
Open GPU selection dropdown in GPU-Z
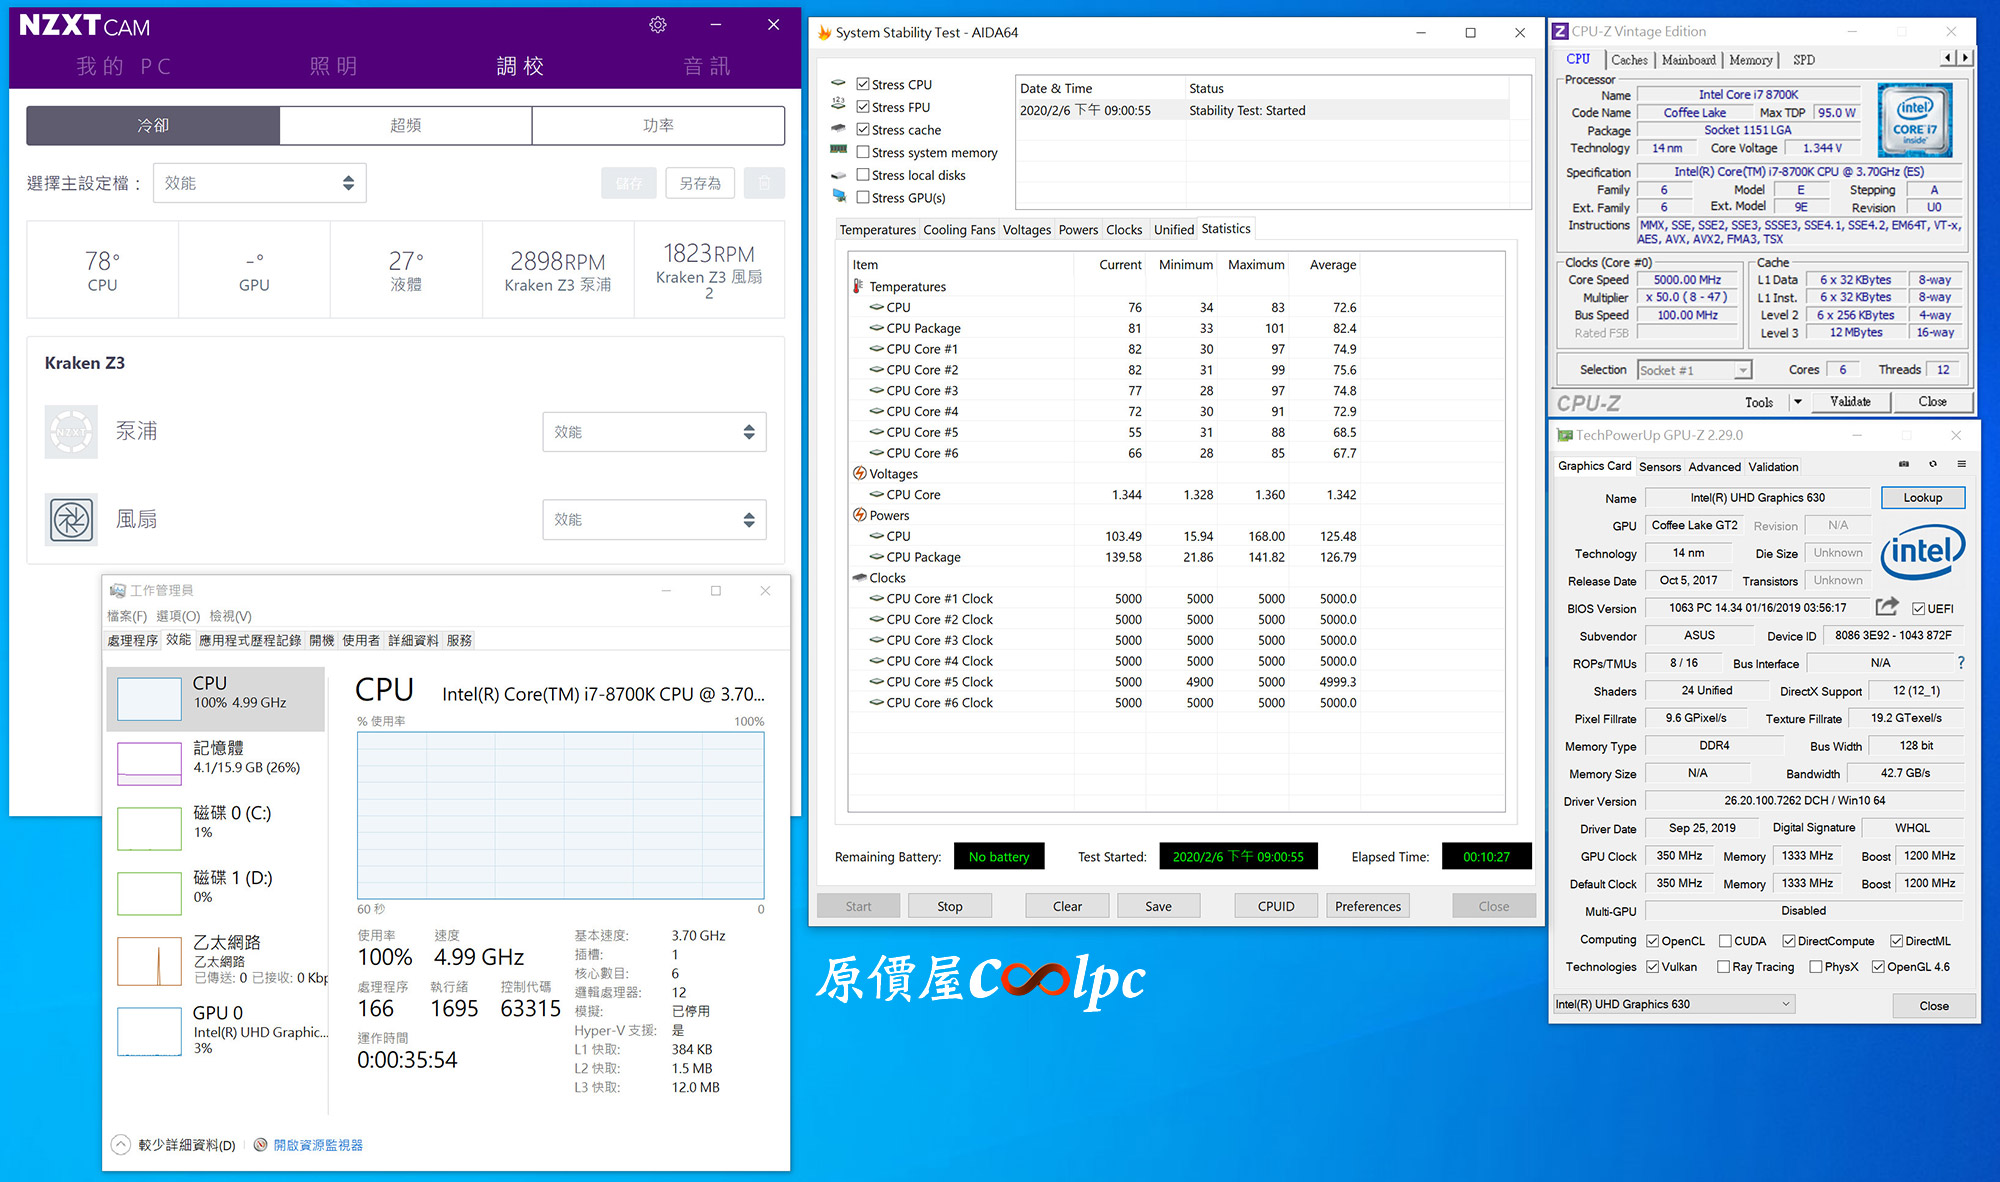(x=1673, y=1004)
